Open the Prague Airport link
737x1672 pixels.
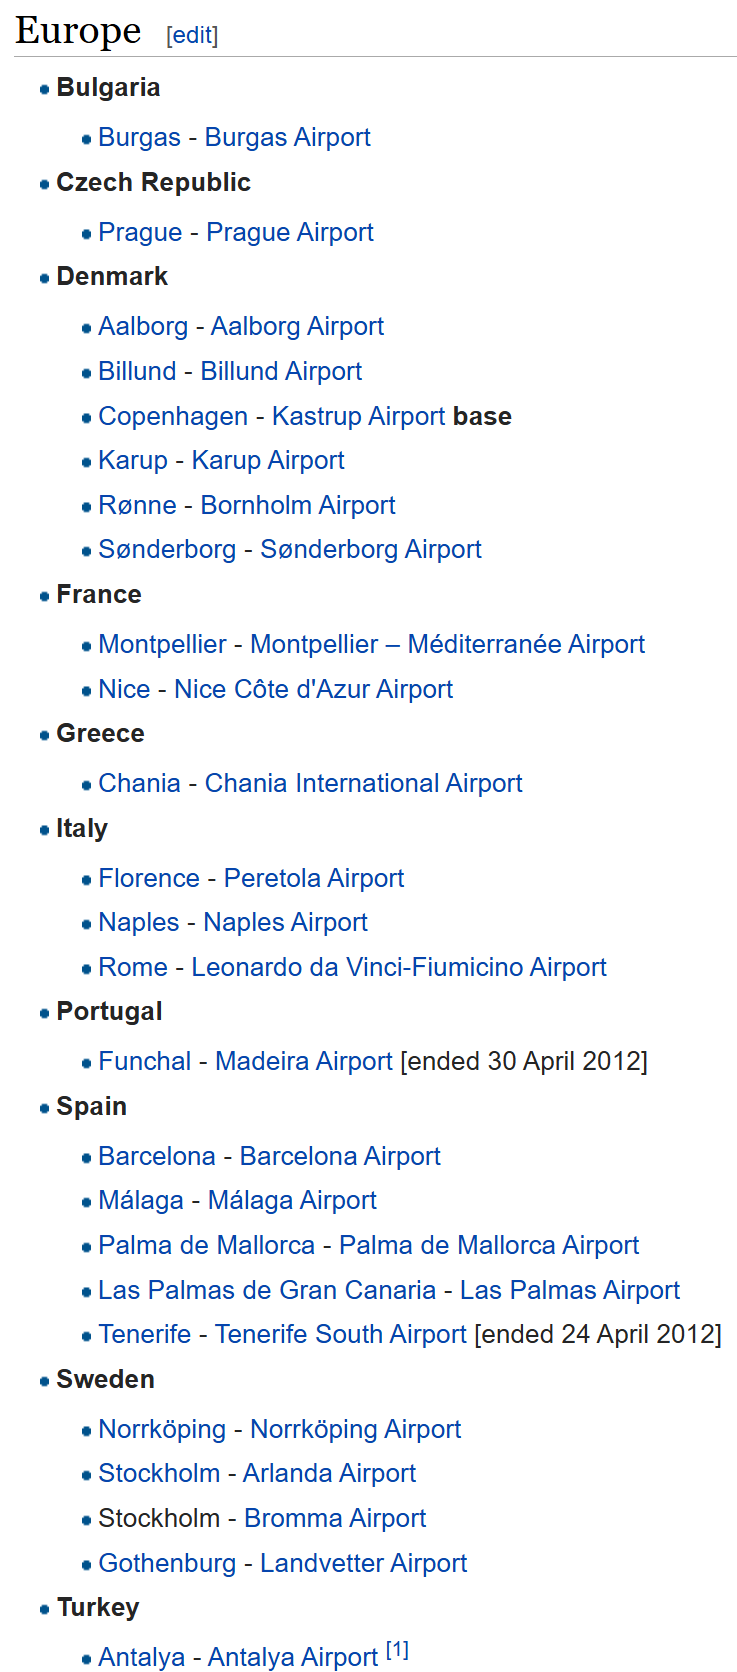[289, 232]
